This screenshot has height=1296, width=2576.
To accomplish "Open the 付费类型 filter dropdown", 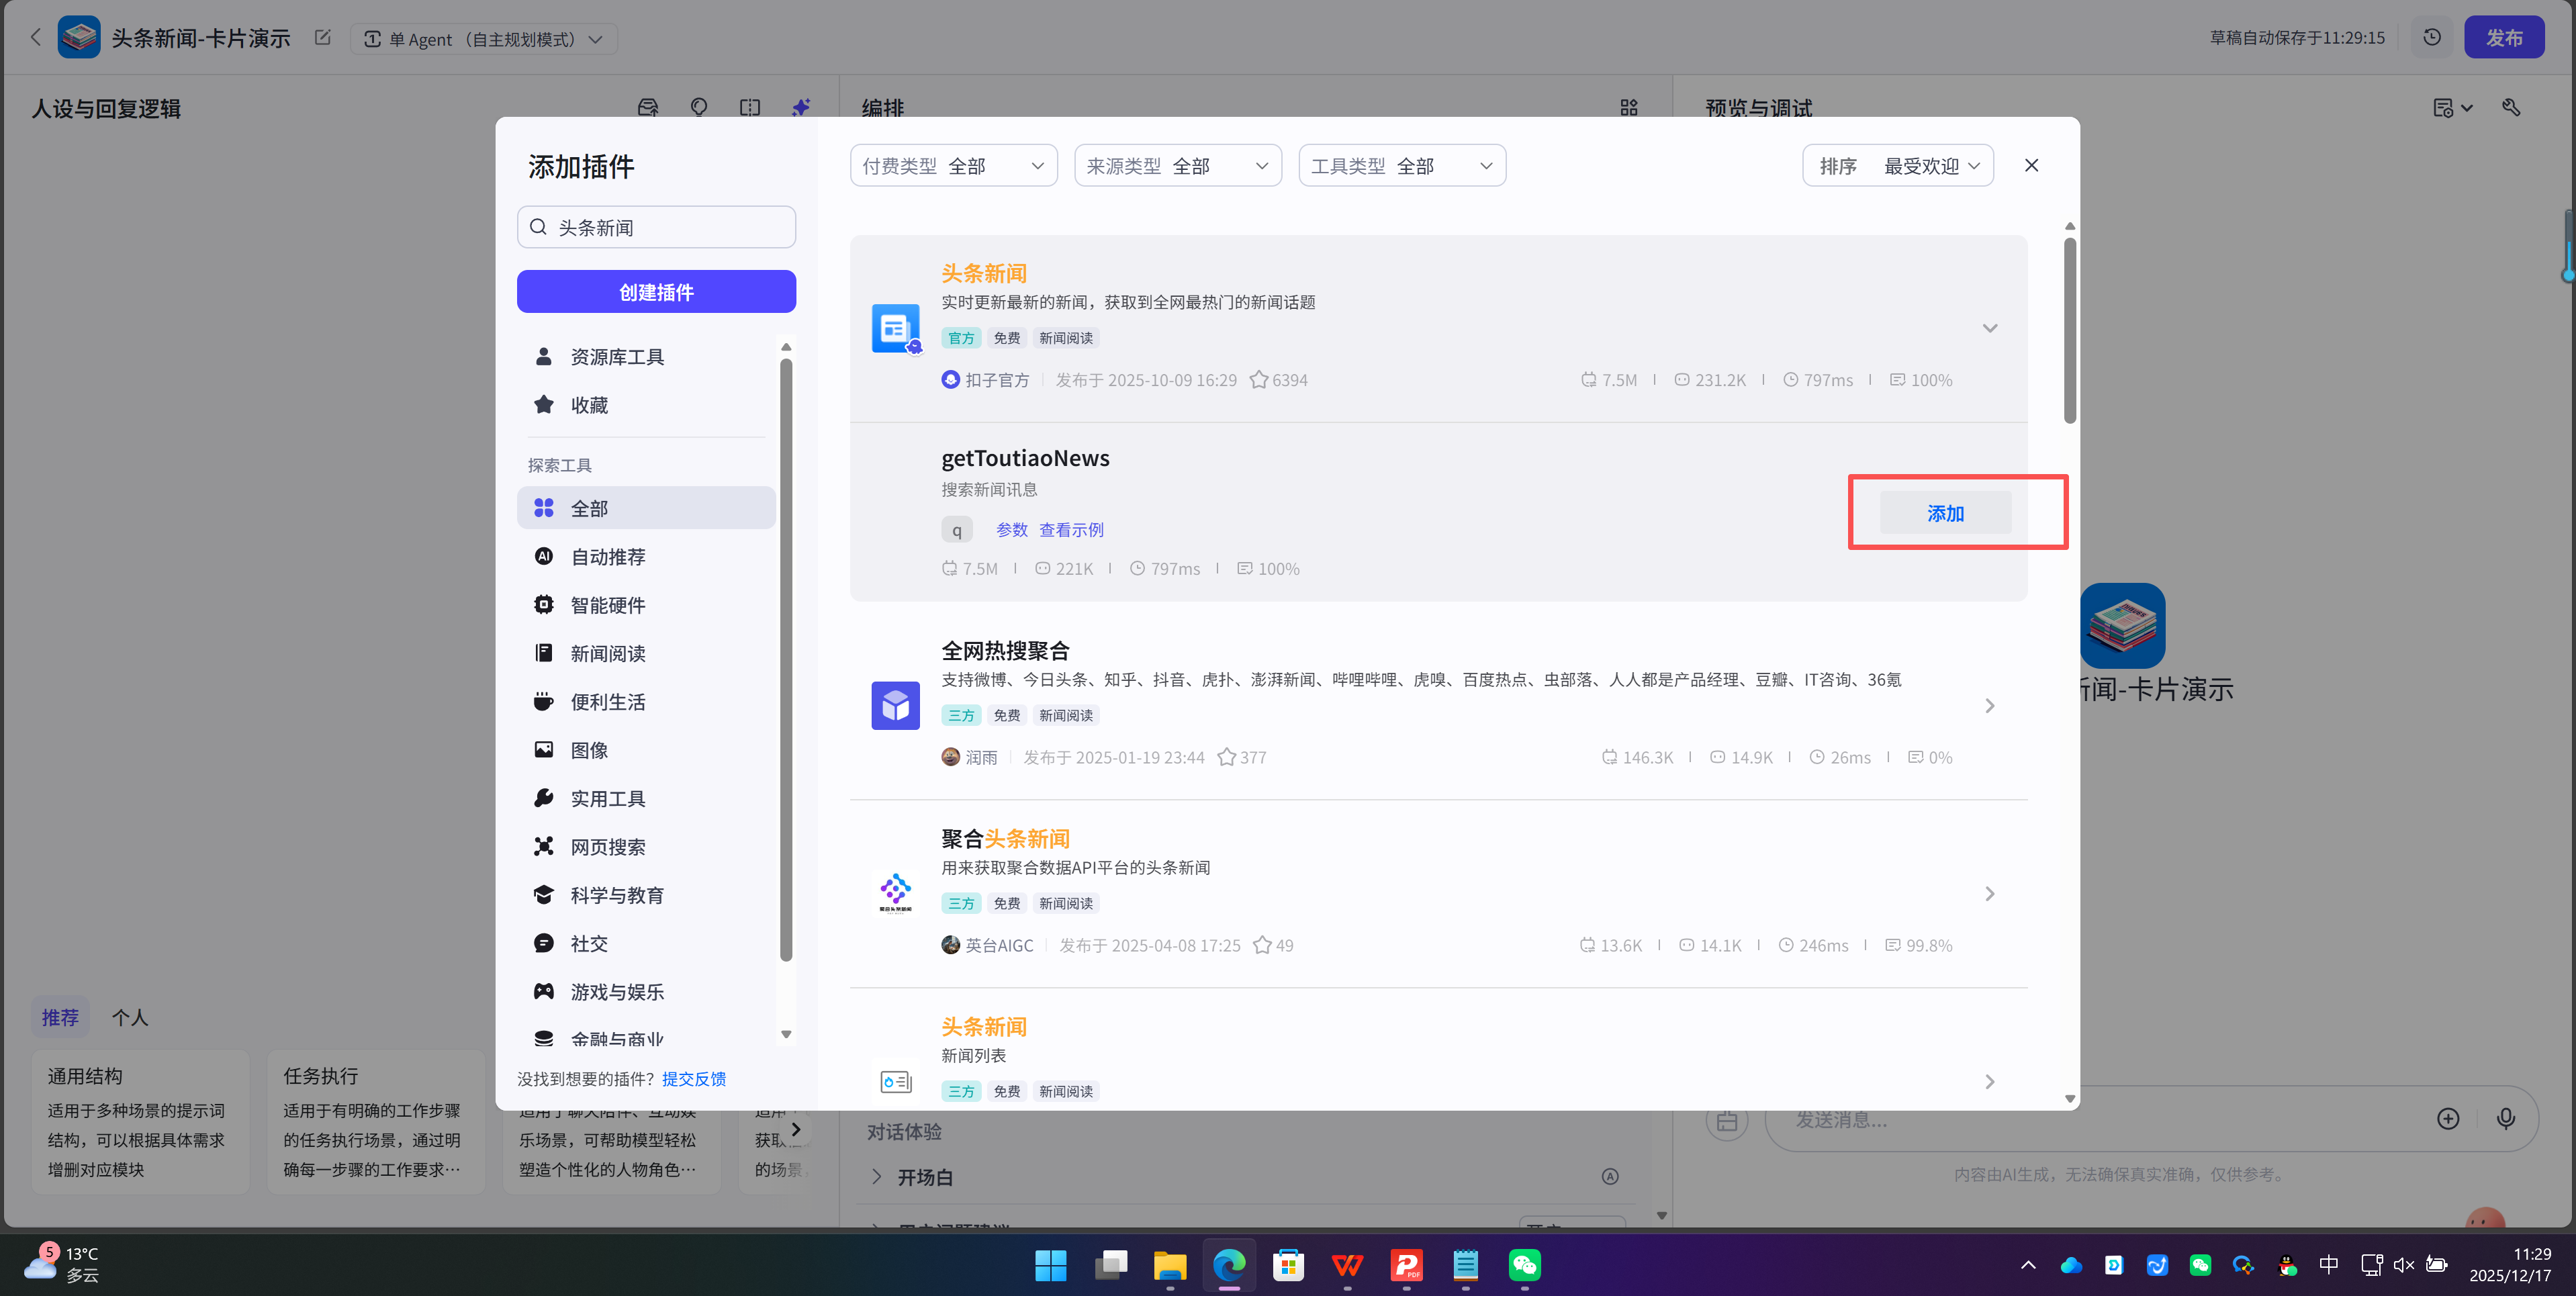I will point(953,165).
